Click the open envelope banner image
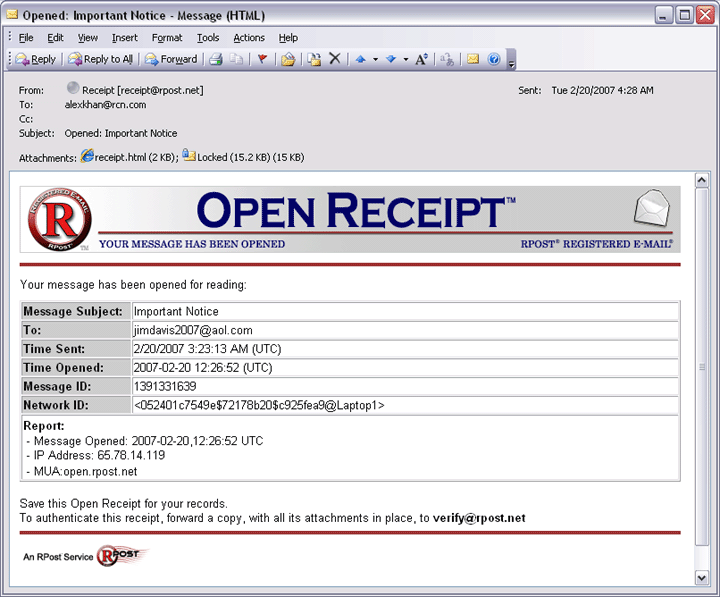This screenshot has height=597, width=720. [x=652, y=208]
